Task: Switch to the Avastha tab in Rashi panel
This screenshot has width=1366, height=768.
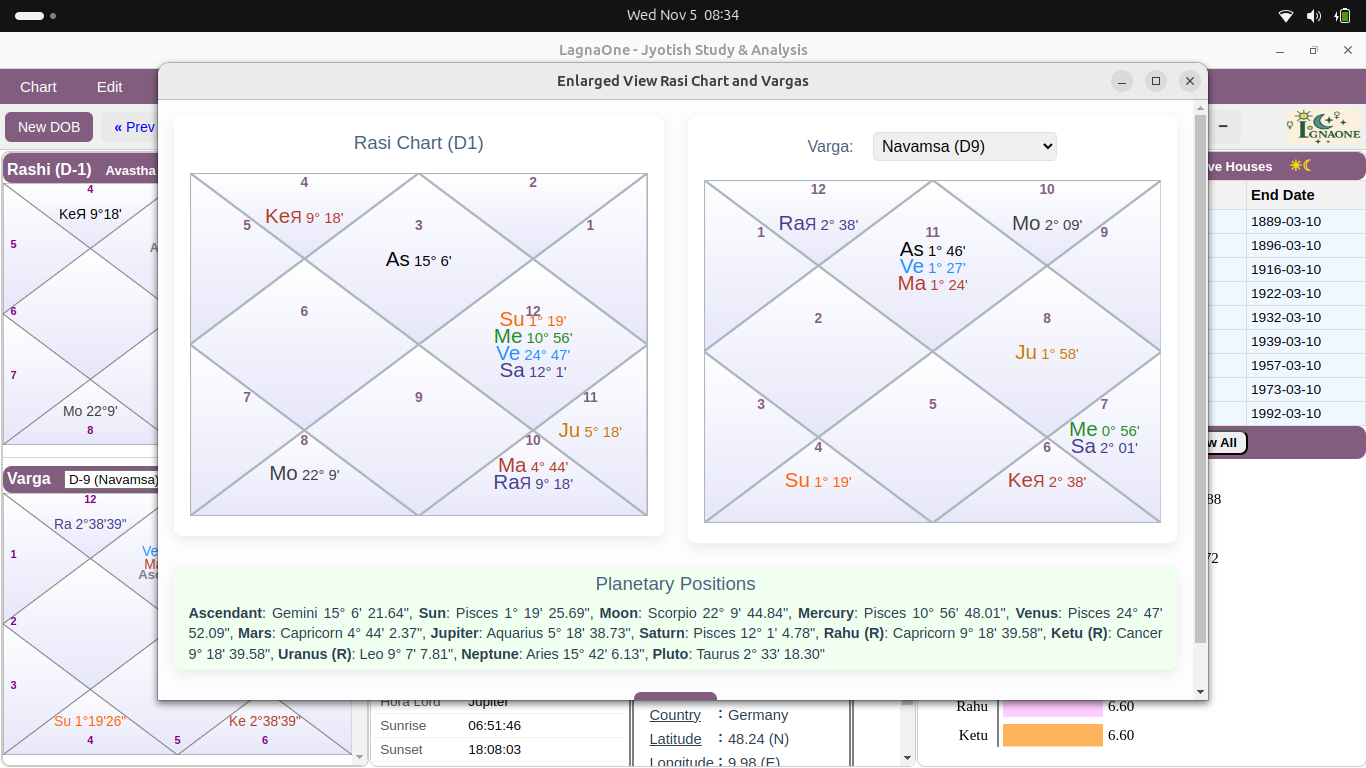Action: [131, 170]
